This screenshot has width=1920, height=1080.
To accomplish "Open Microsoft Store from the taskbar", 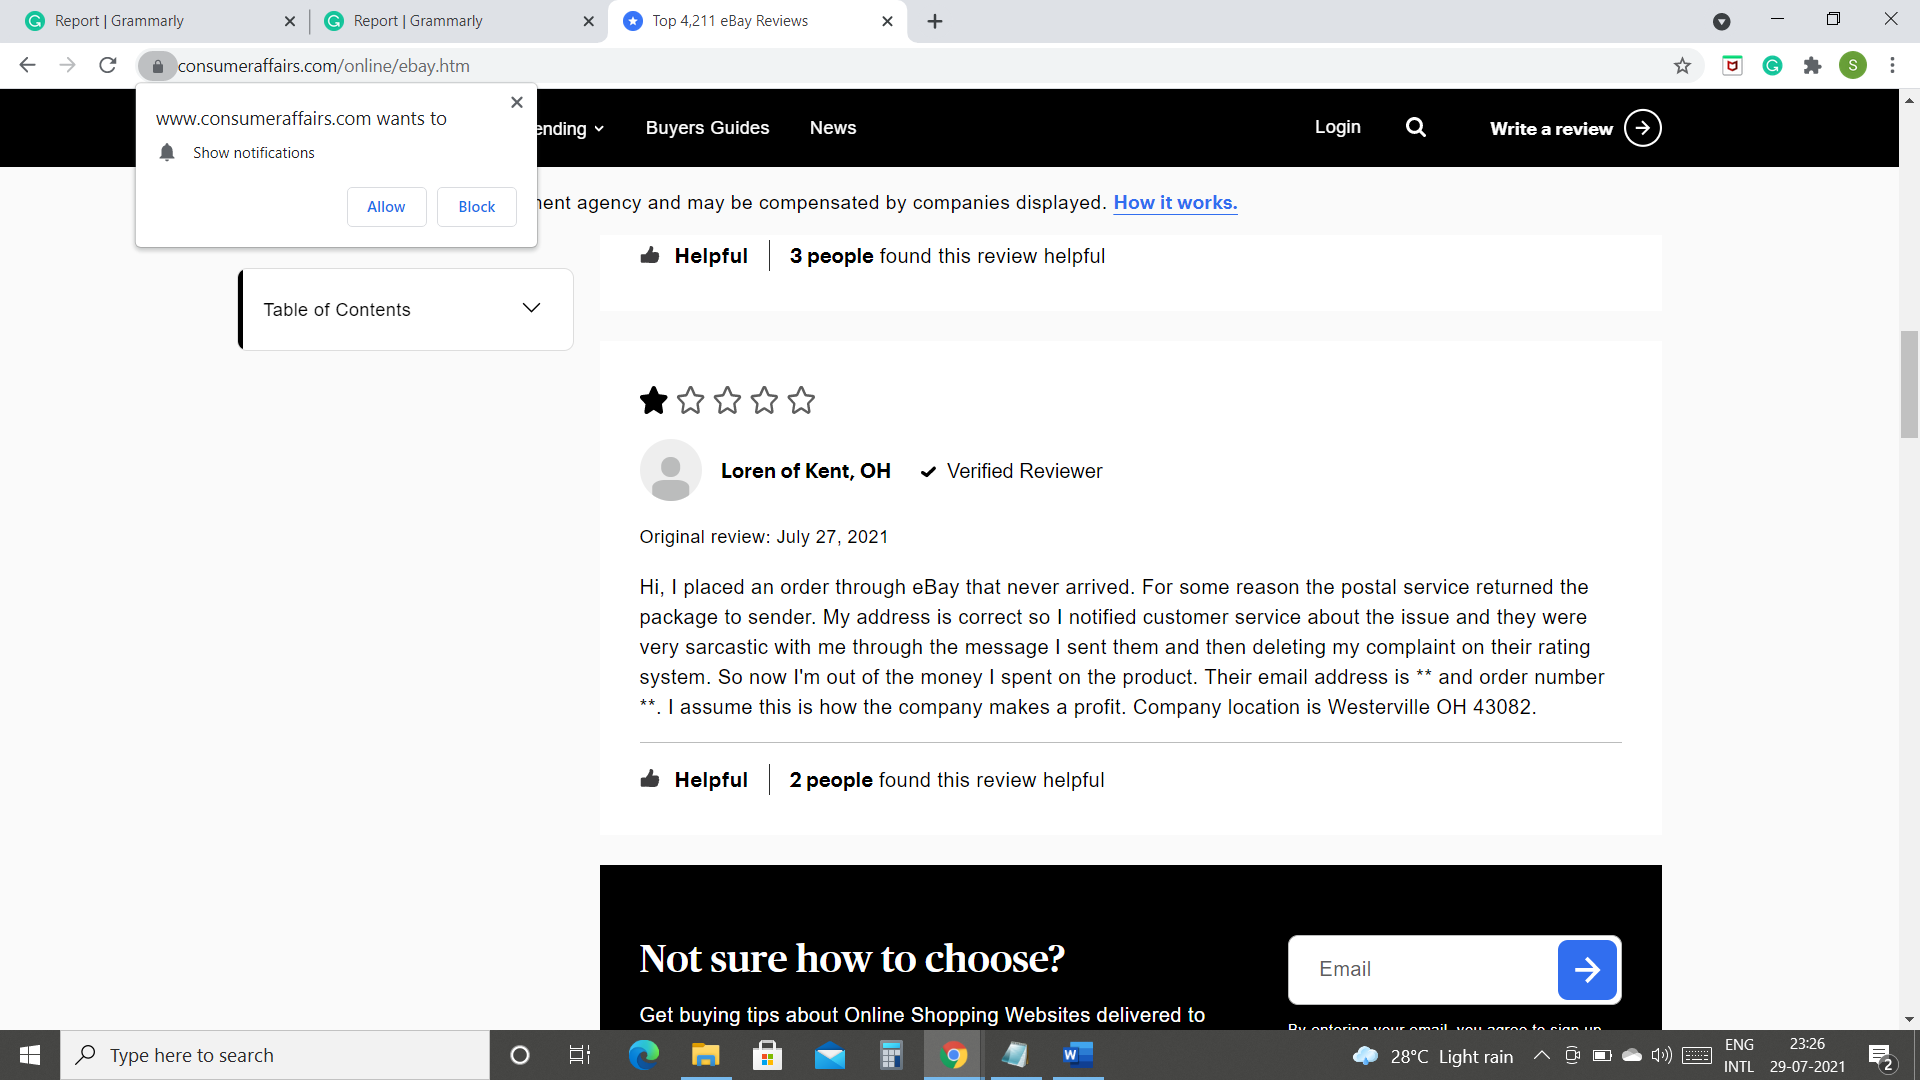I will tap(767, 1055).
